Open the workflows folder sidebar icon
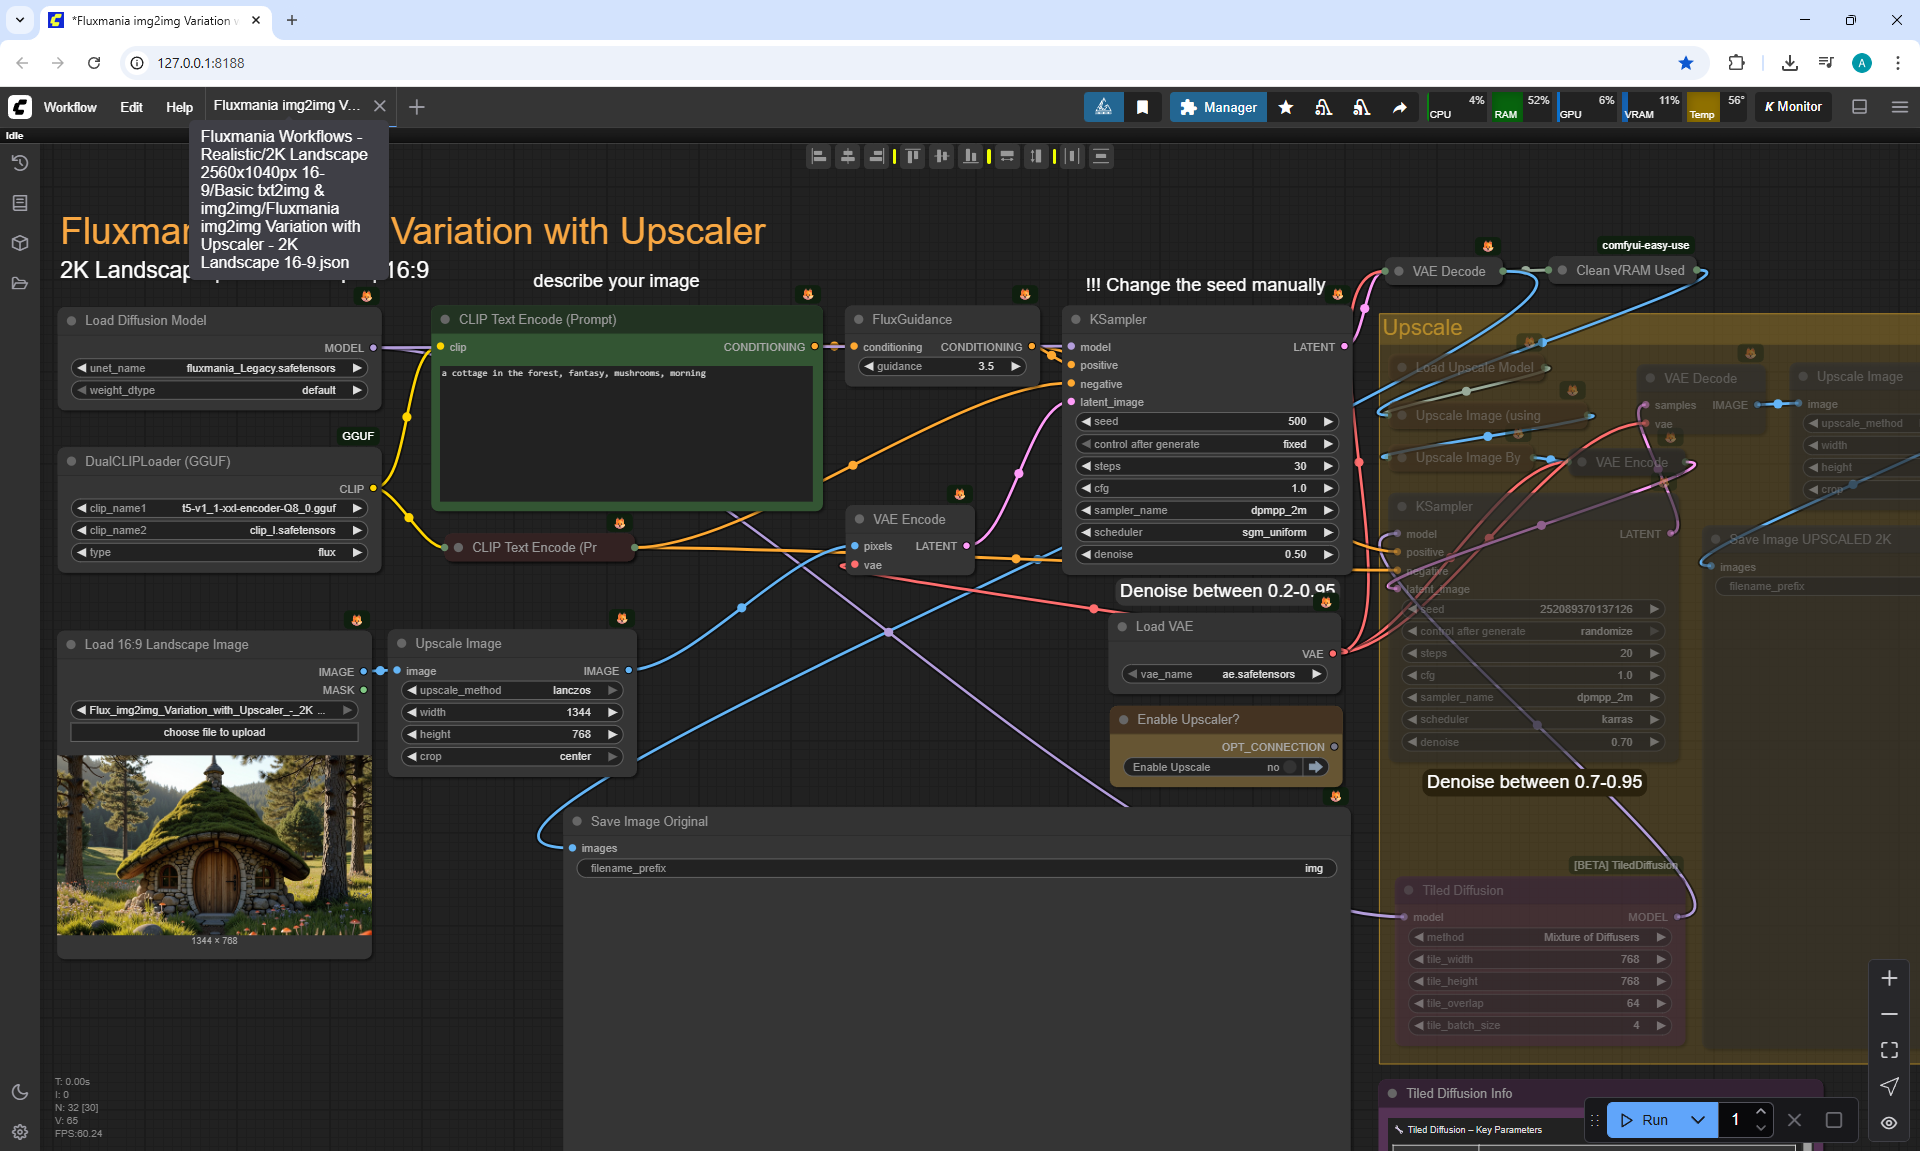Image resolution: width=1920 pixels, height=1151 pixels. (20, 283)
